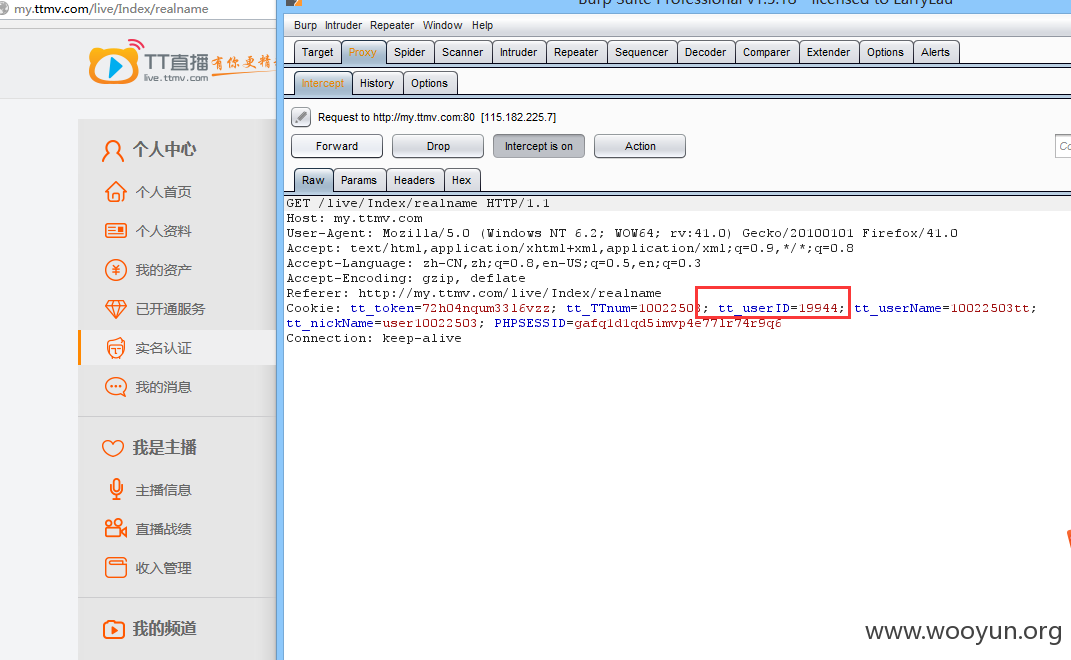This screenshot has width=1071, height=660.
Task: Click the GET /live/Index/realname request line
Action: [x=418, y=203]
